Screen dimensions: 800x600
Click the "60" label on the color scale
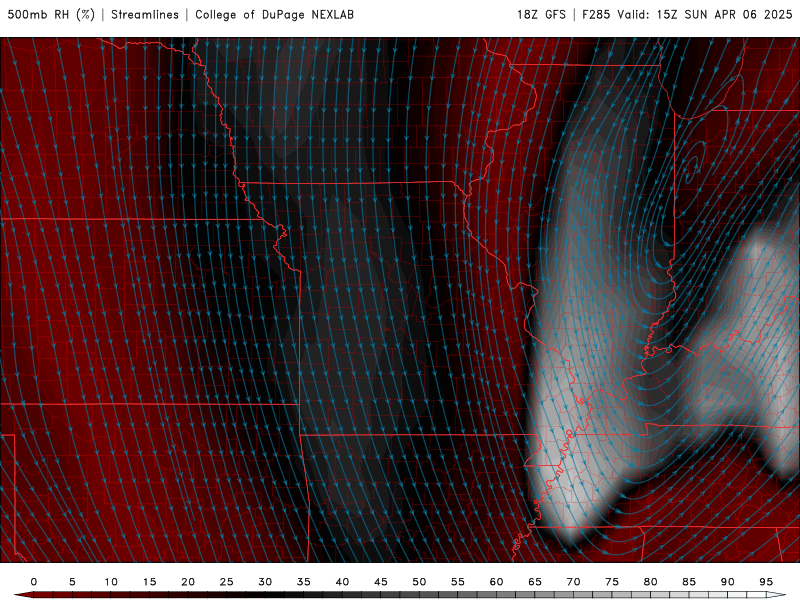tap(496, 582)
